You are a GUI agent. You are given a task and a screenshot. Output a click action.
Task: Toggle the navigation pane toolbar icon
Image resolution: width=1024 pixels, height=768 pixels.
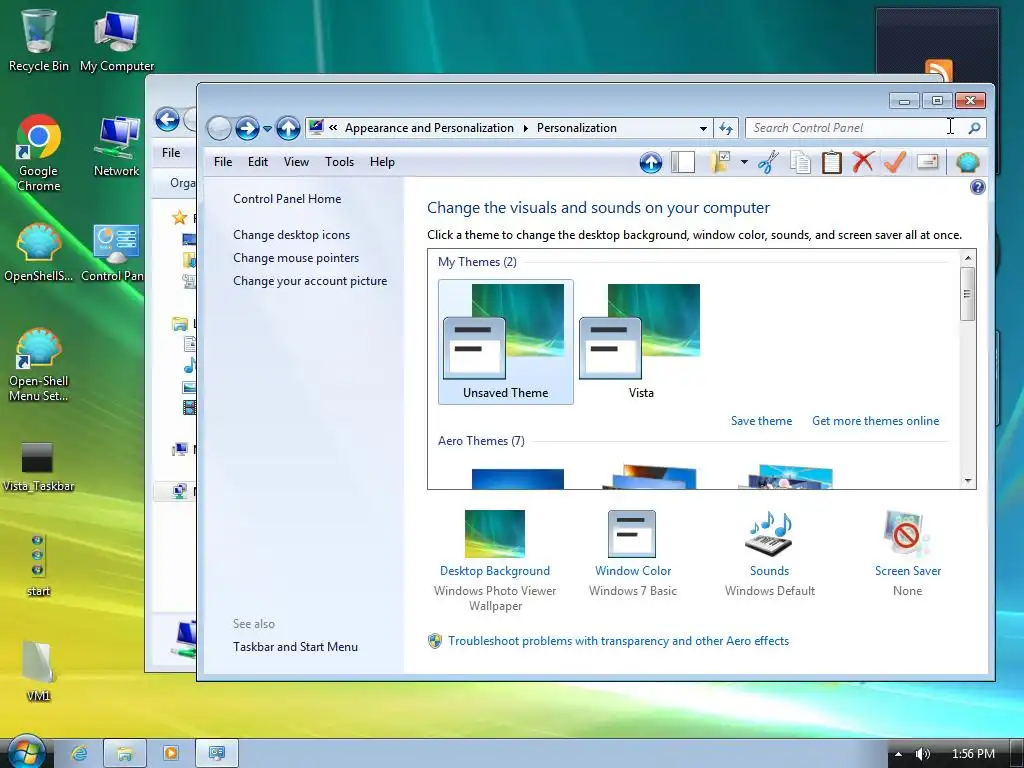[682, 162]
